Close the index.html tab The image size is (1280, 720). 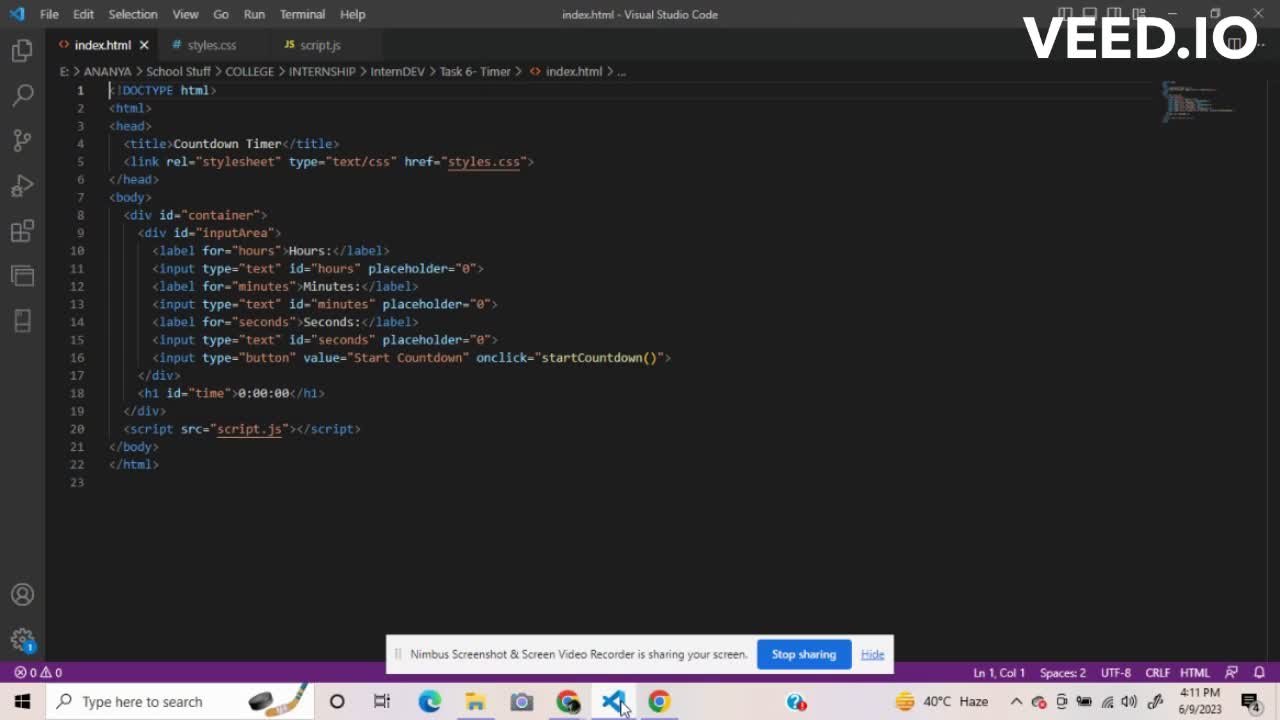(x=144, y=45)
